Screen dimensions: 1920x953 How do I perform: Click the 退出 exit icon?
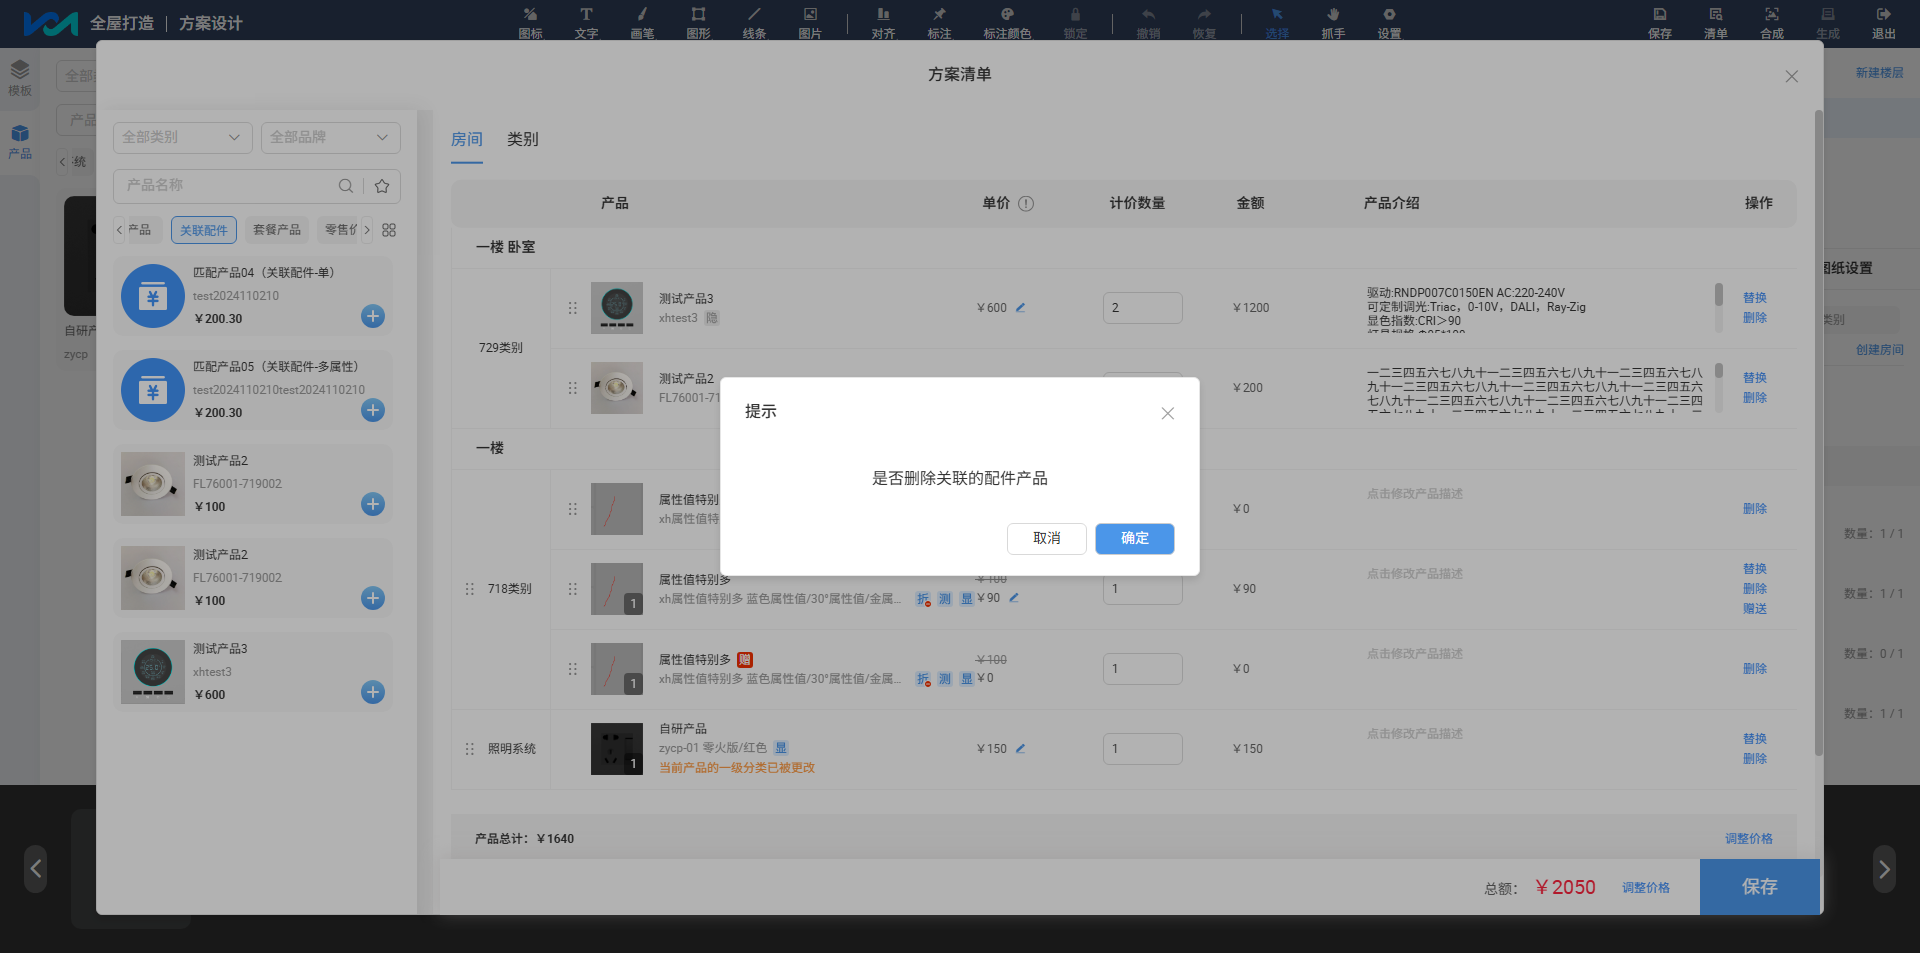(x=1884, y=22)
